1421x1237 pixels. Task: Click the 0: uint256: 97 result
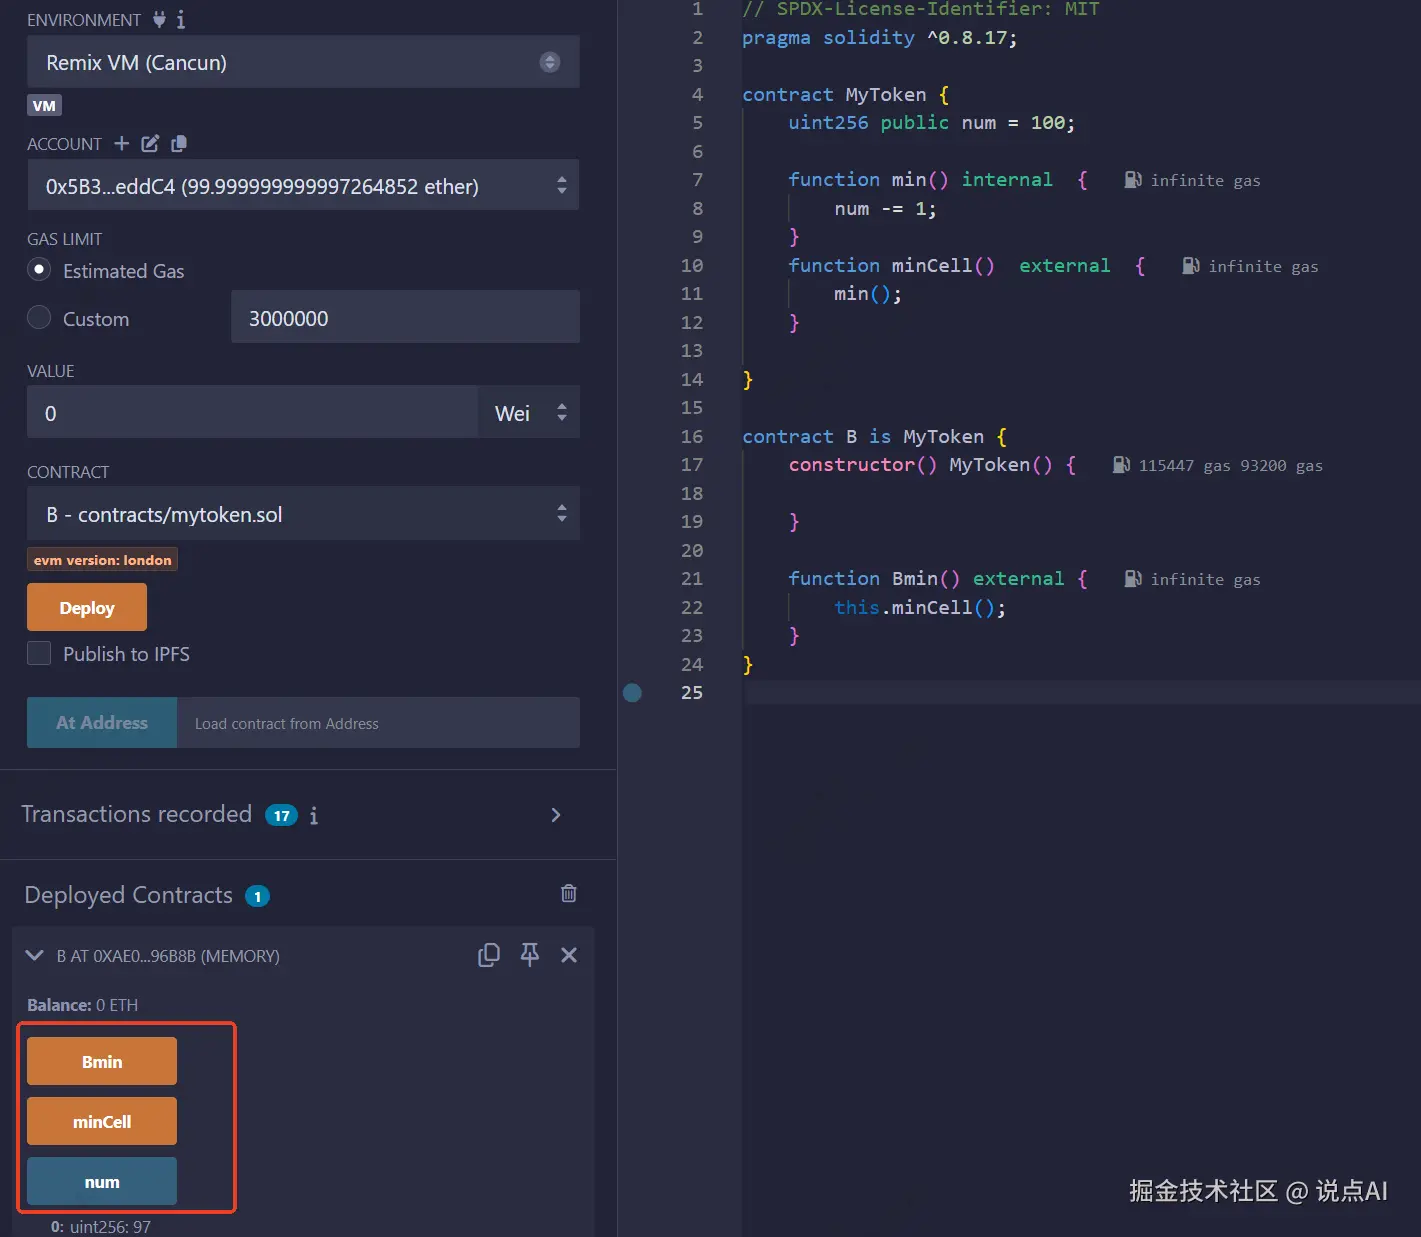click(101, 1226)
